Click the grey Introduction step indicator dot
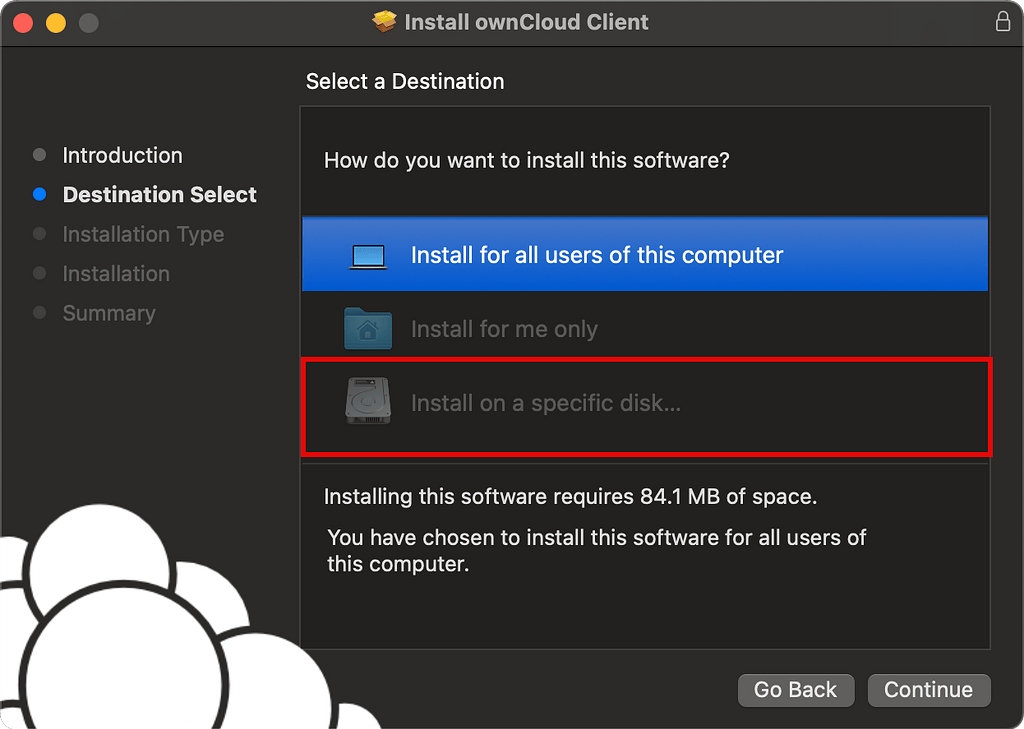 pos(40,155)
